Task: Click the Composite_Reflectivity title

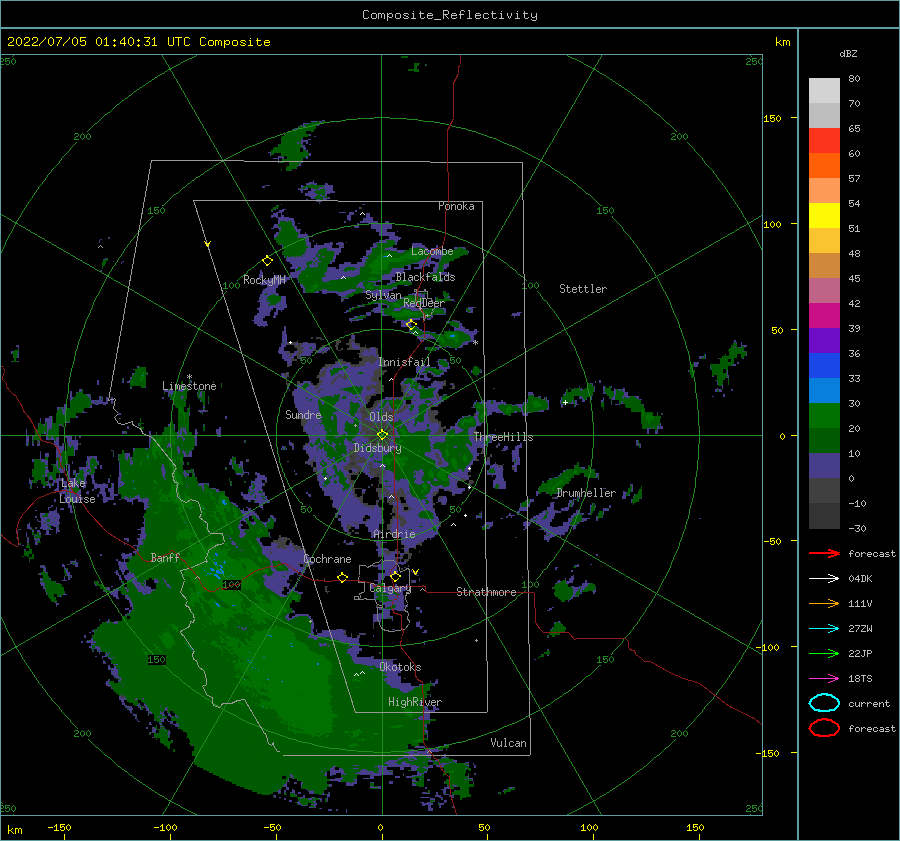Action: point(450,15)
